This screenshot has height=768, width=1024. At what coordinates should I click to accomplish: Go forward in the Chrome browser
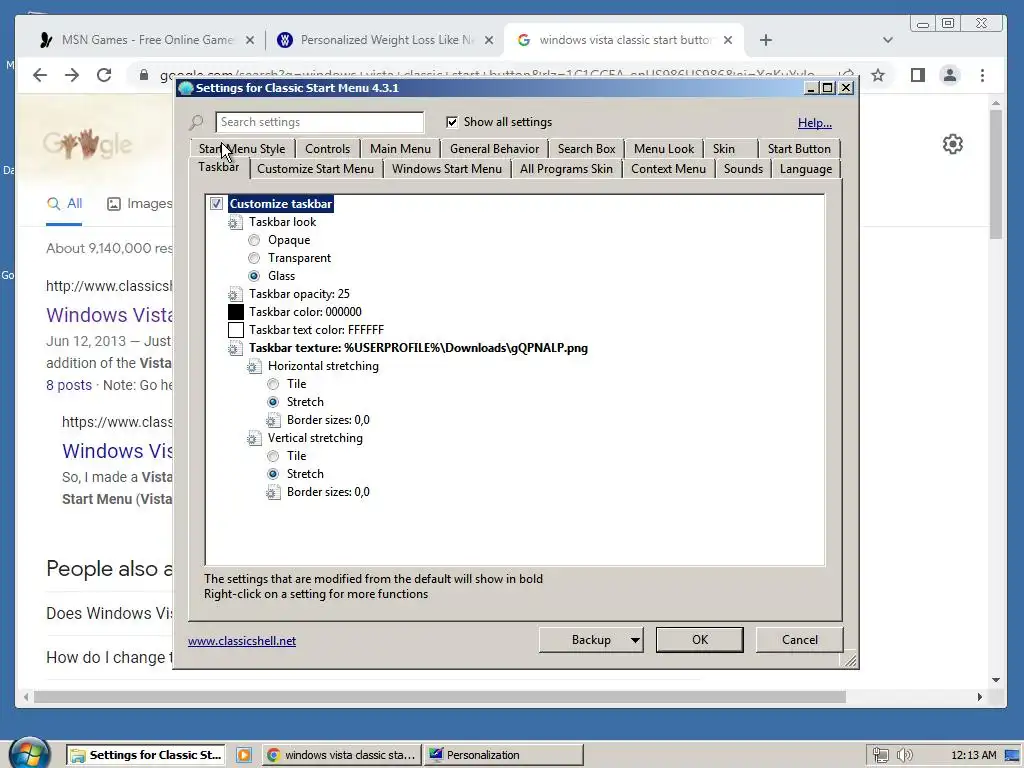pos(72,75)
